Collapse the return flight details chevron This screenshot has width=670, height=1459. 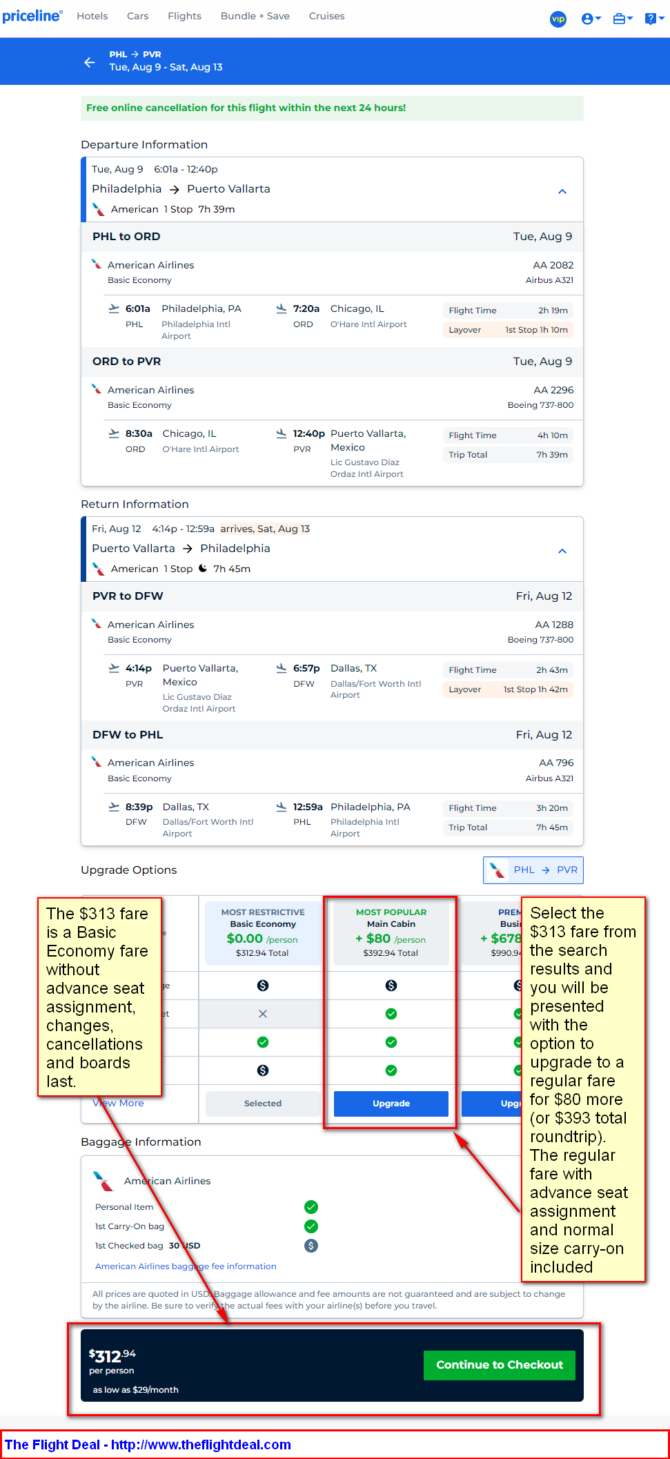(562, 551)
